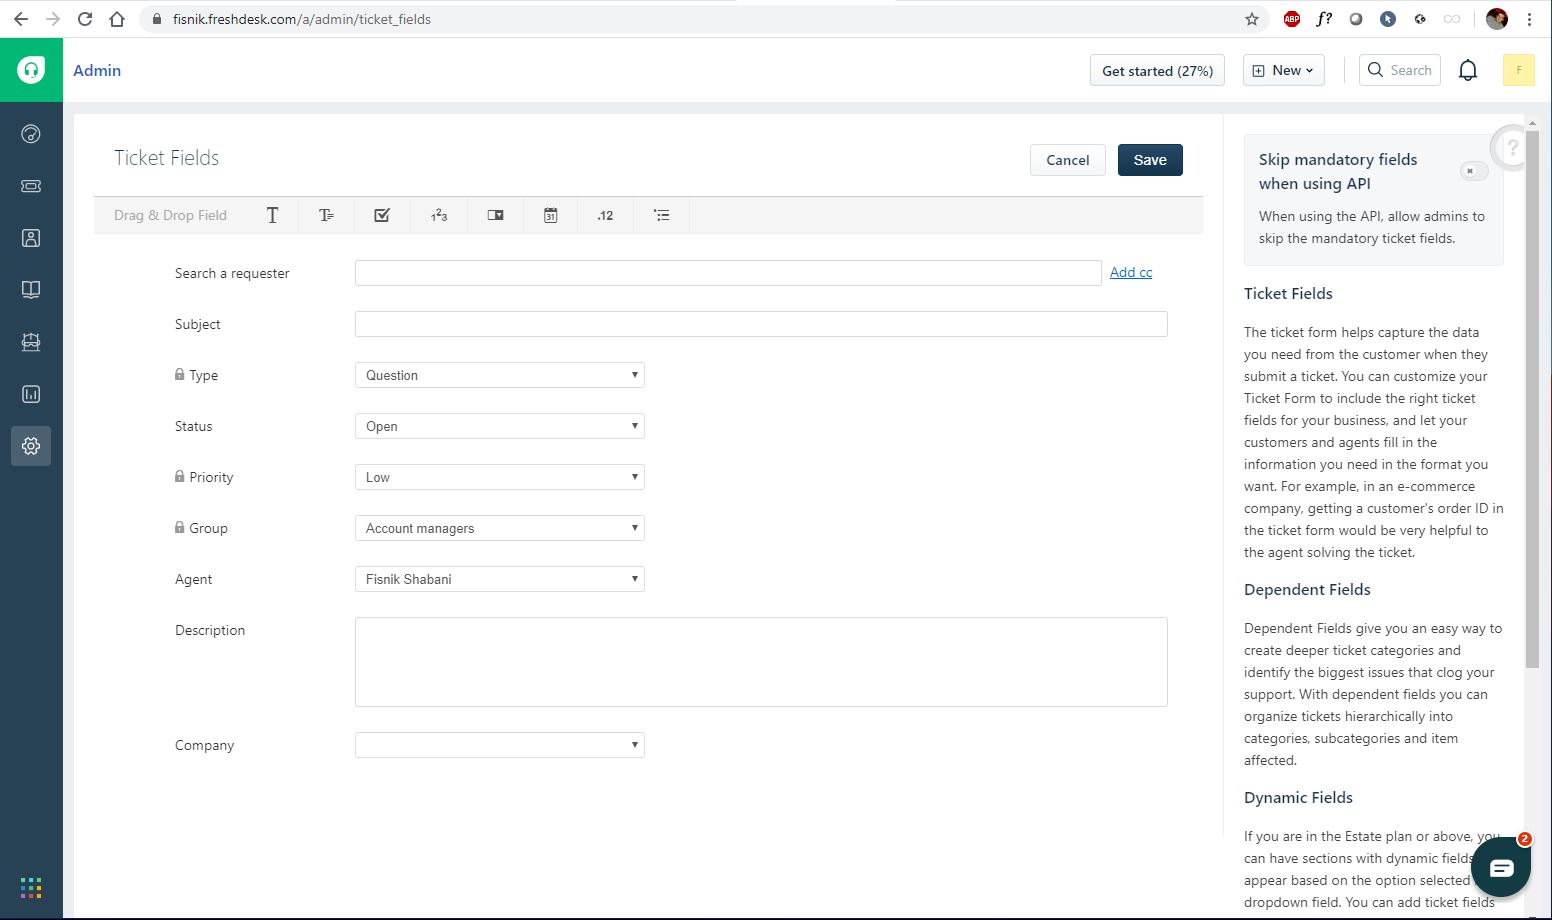Select the date field calendar icon
The height and width of the screenshot is (920, 1552).
(550, 215)
